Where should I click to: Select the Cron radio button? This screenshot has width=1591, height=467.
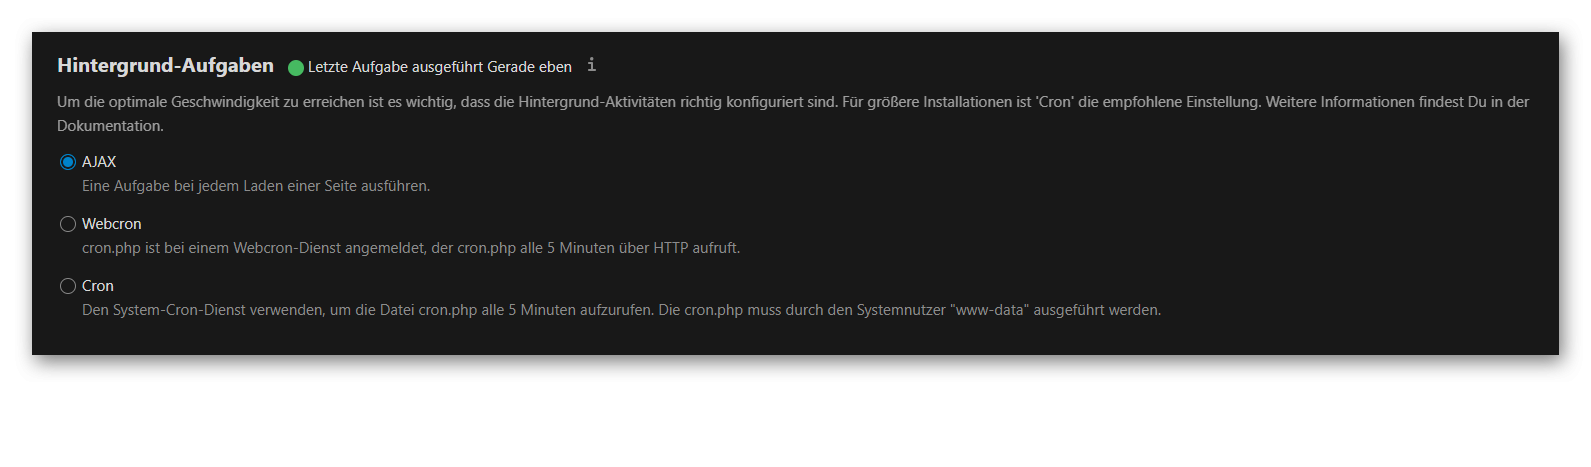(x=68, y=286)
